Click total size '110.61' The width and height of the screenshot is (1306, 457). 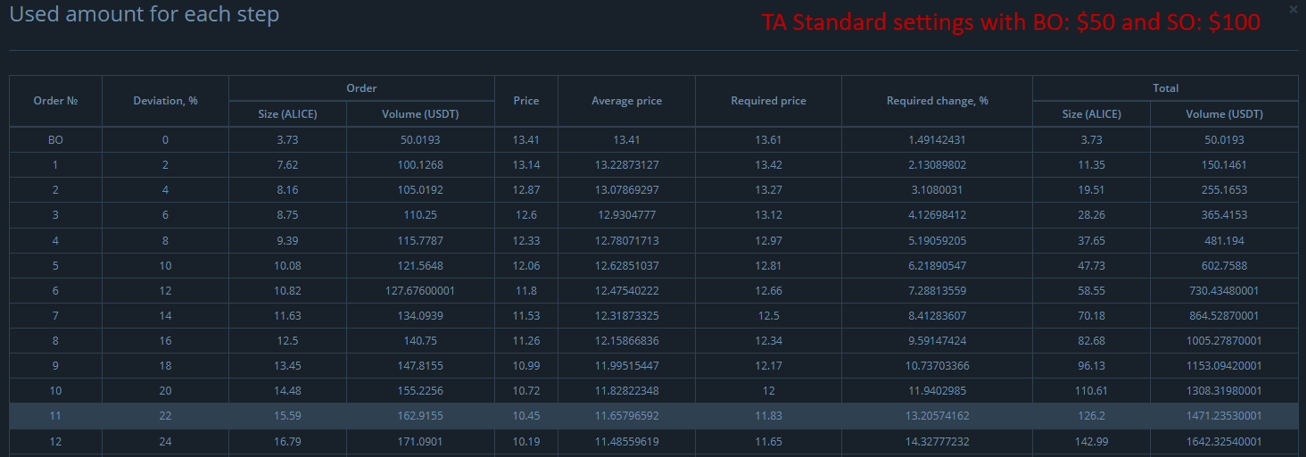tap(1091, 390)
